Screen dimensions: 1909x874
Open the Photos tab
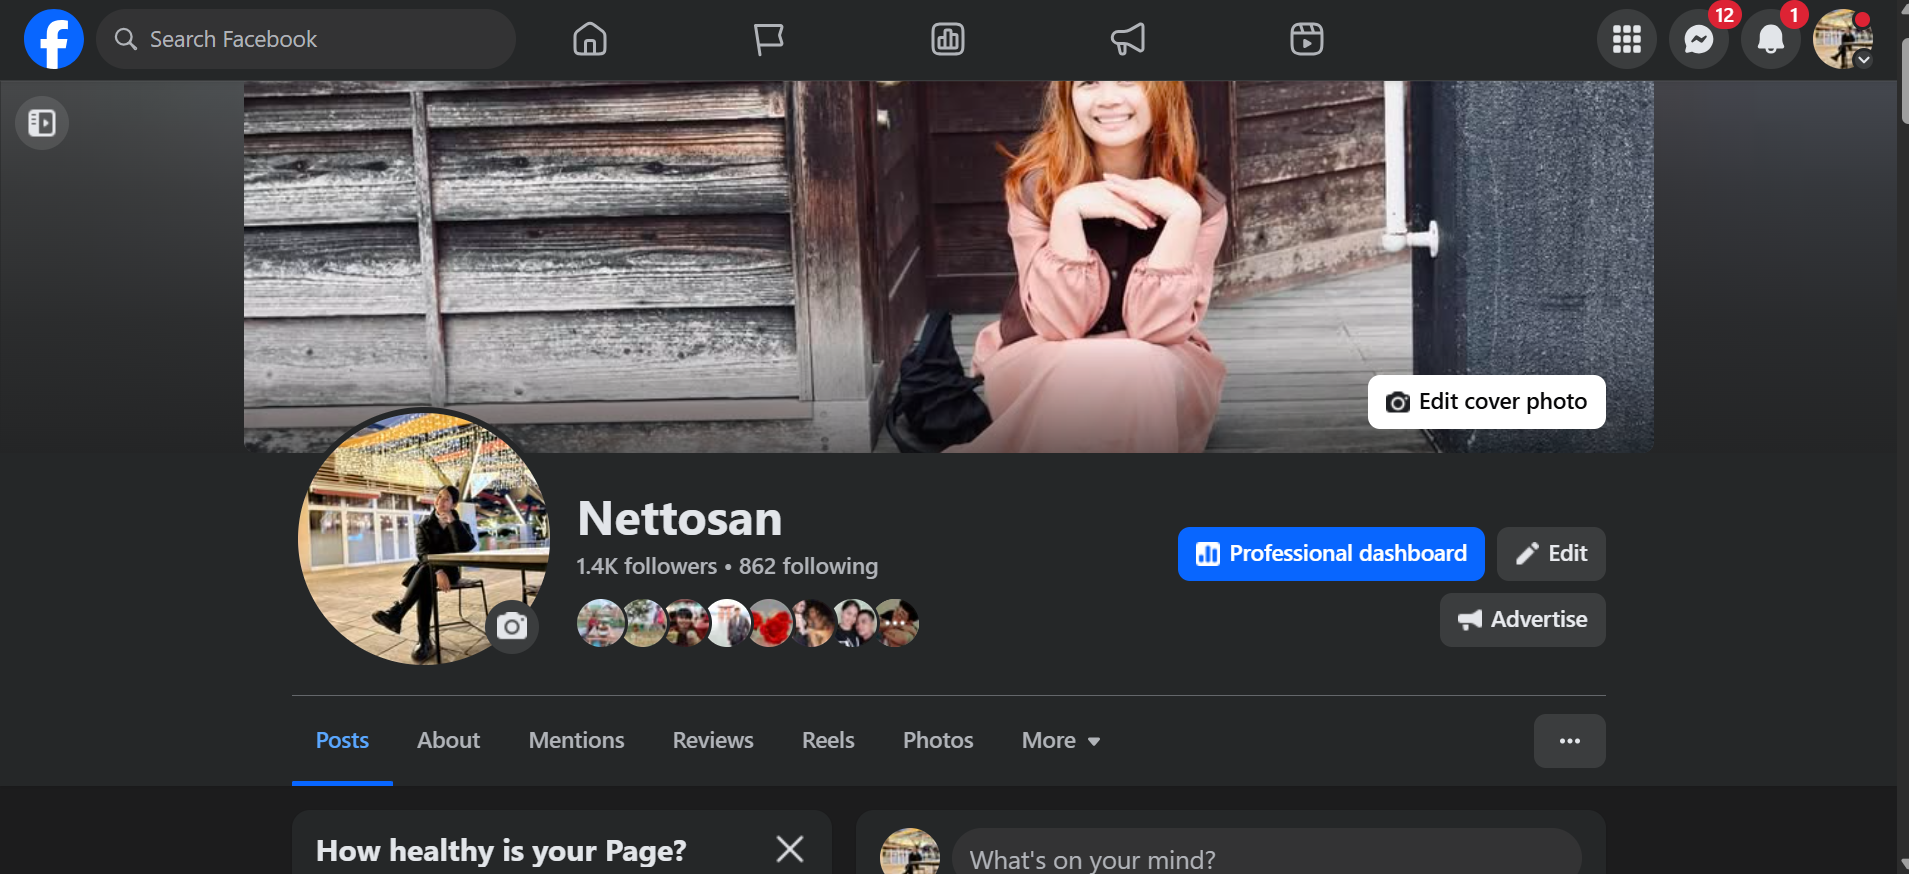[x=938, y=741]
